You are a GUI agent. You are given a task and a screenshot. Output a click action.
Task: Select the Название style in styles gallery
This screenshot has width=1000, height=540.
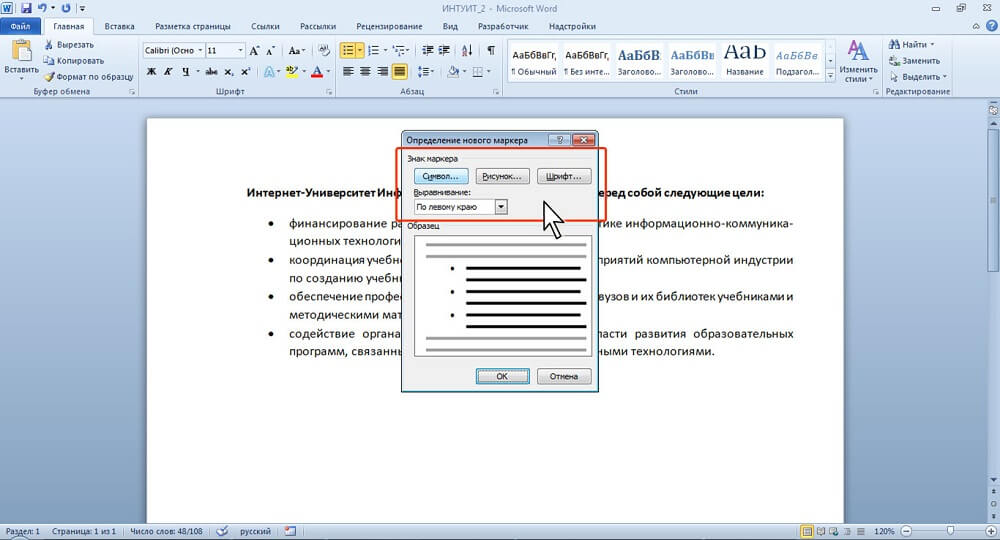pyautogui.click(x=743, y=58)
